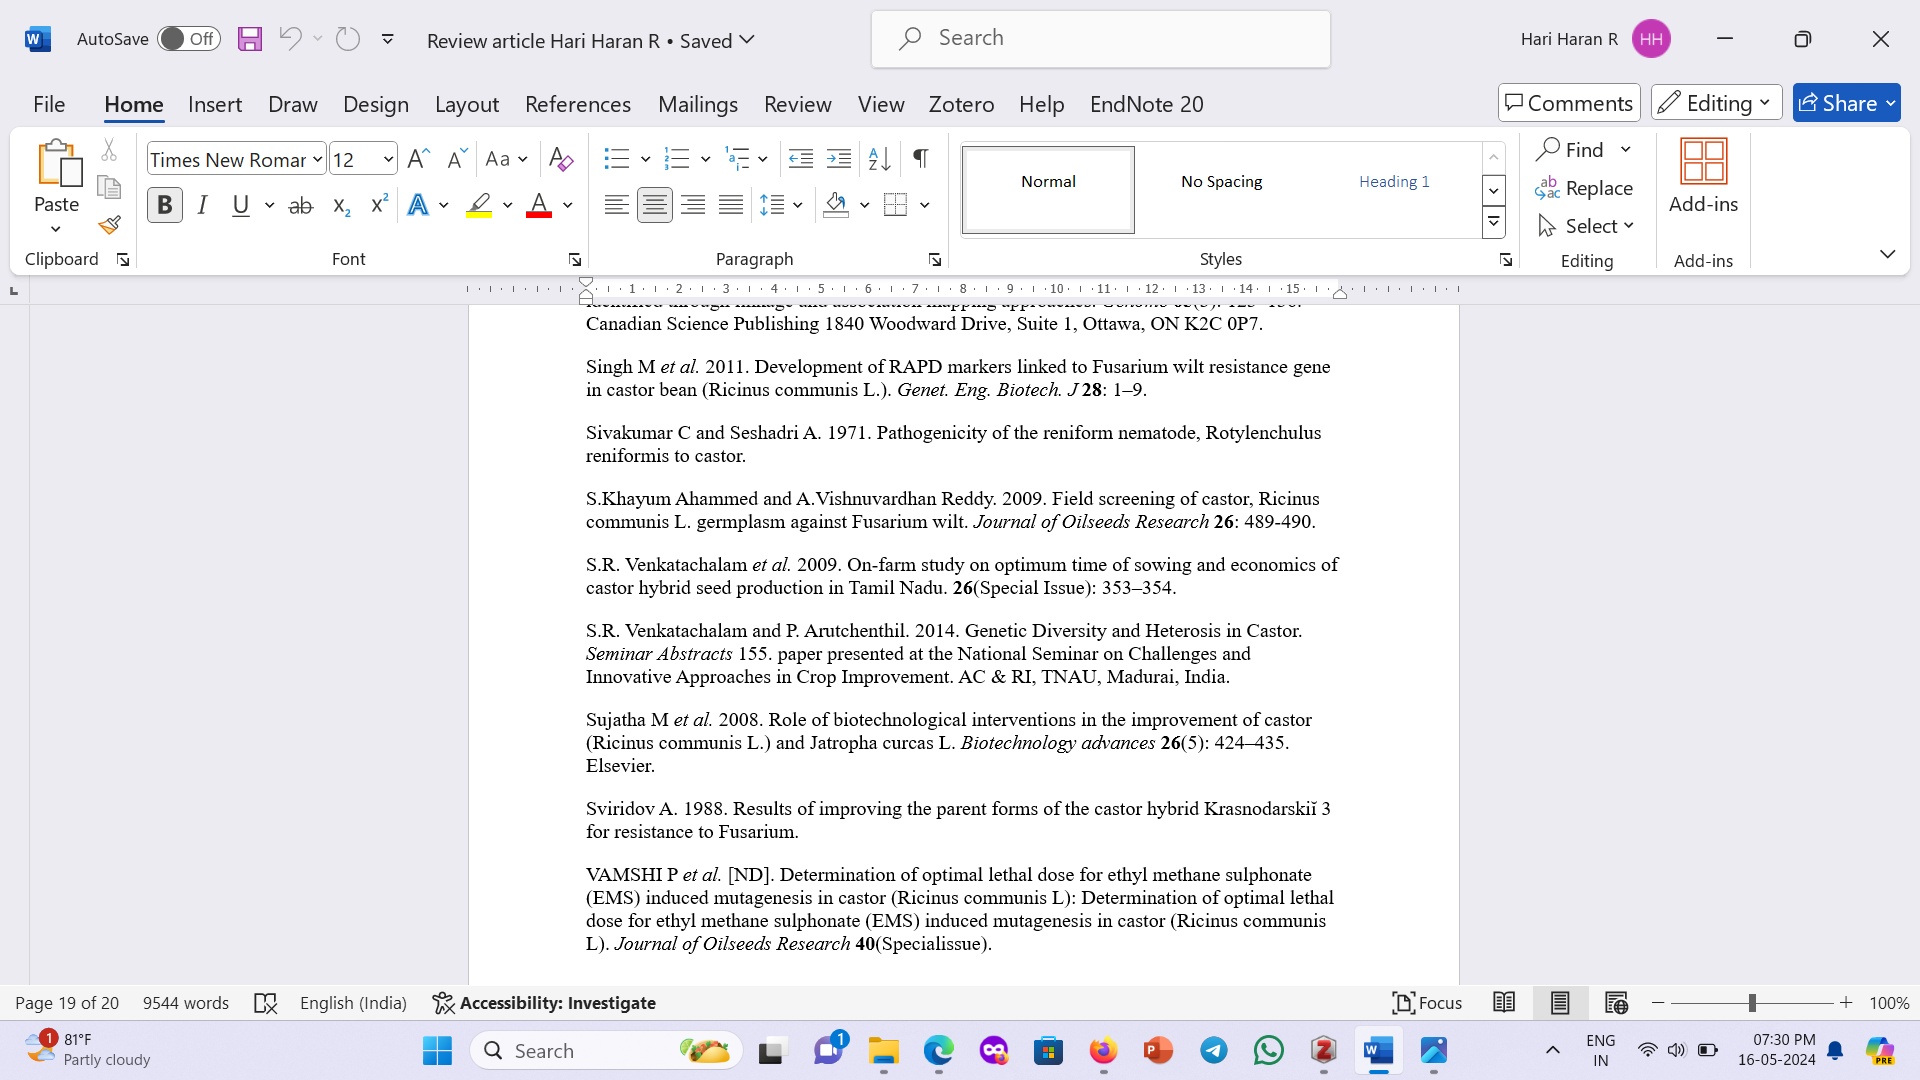Click the Comments button
Image resolution: width=1920 pixels, height=1080 pixels.
click(1568, 103)
